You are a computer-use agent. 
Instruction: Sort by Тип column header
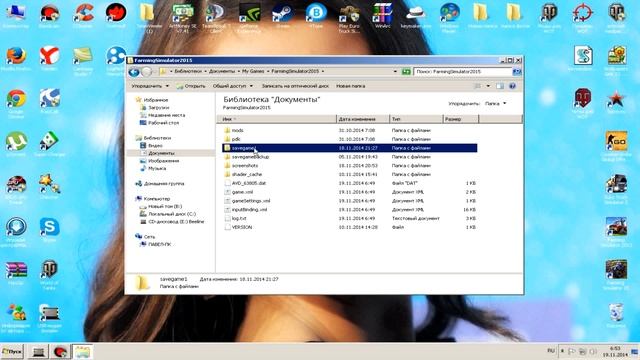pyautogui.click(x=416, y=119)
